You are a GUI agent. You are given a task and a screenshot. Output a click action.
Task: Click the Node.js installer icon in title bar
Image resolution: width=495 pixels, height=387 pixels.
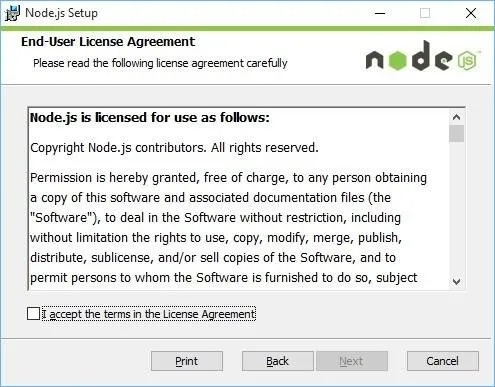coord(12,13)
